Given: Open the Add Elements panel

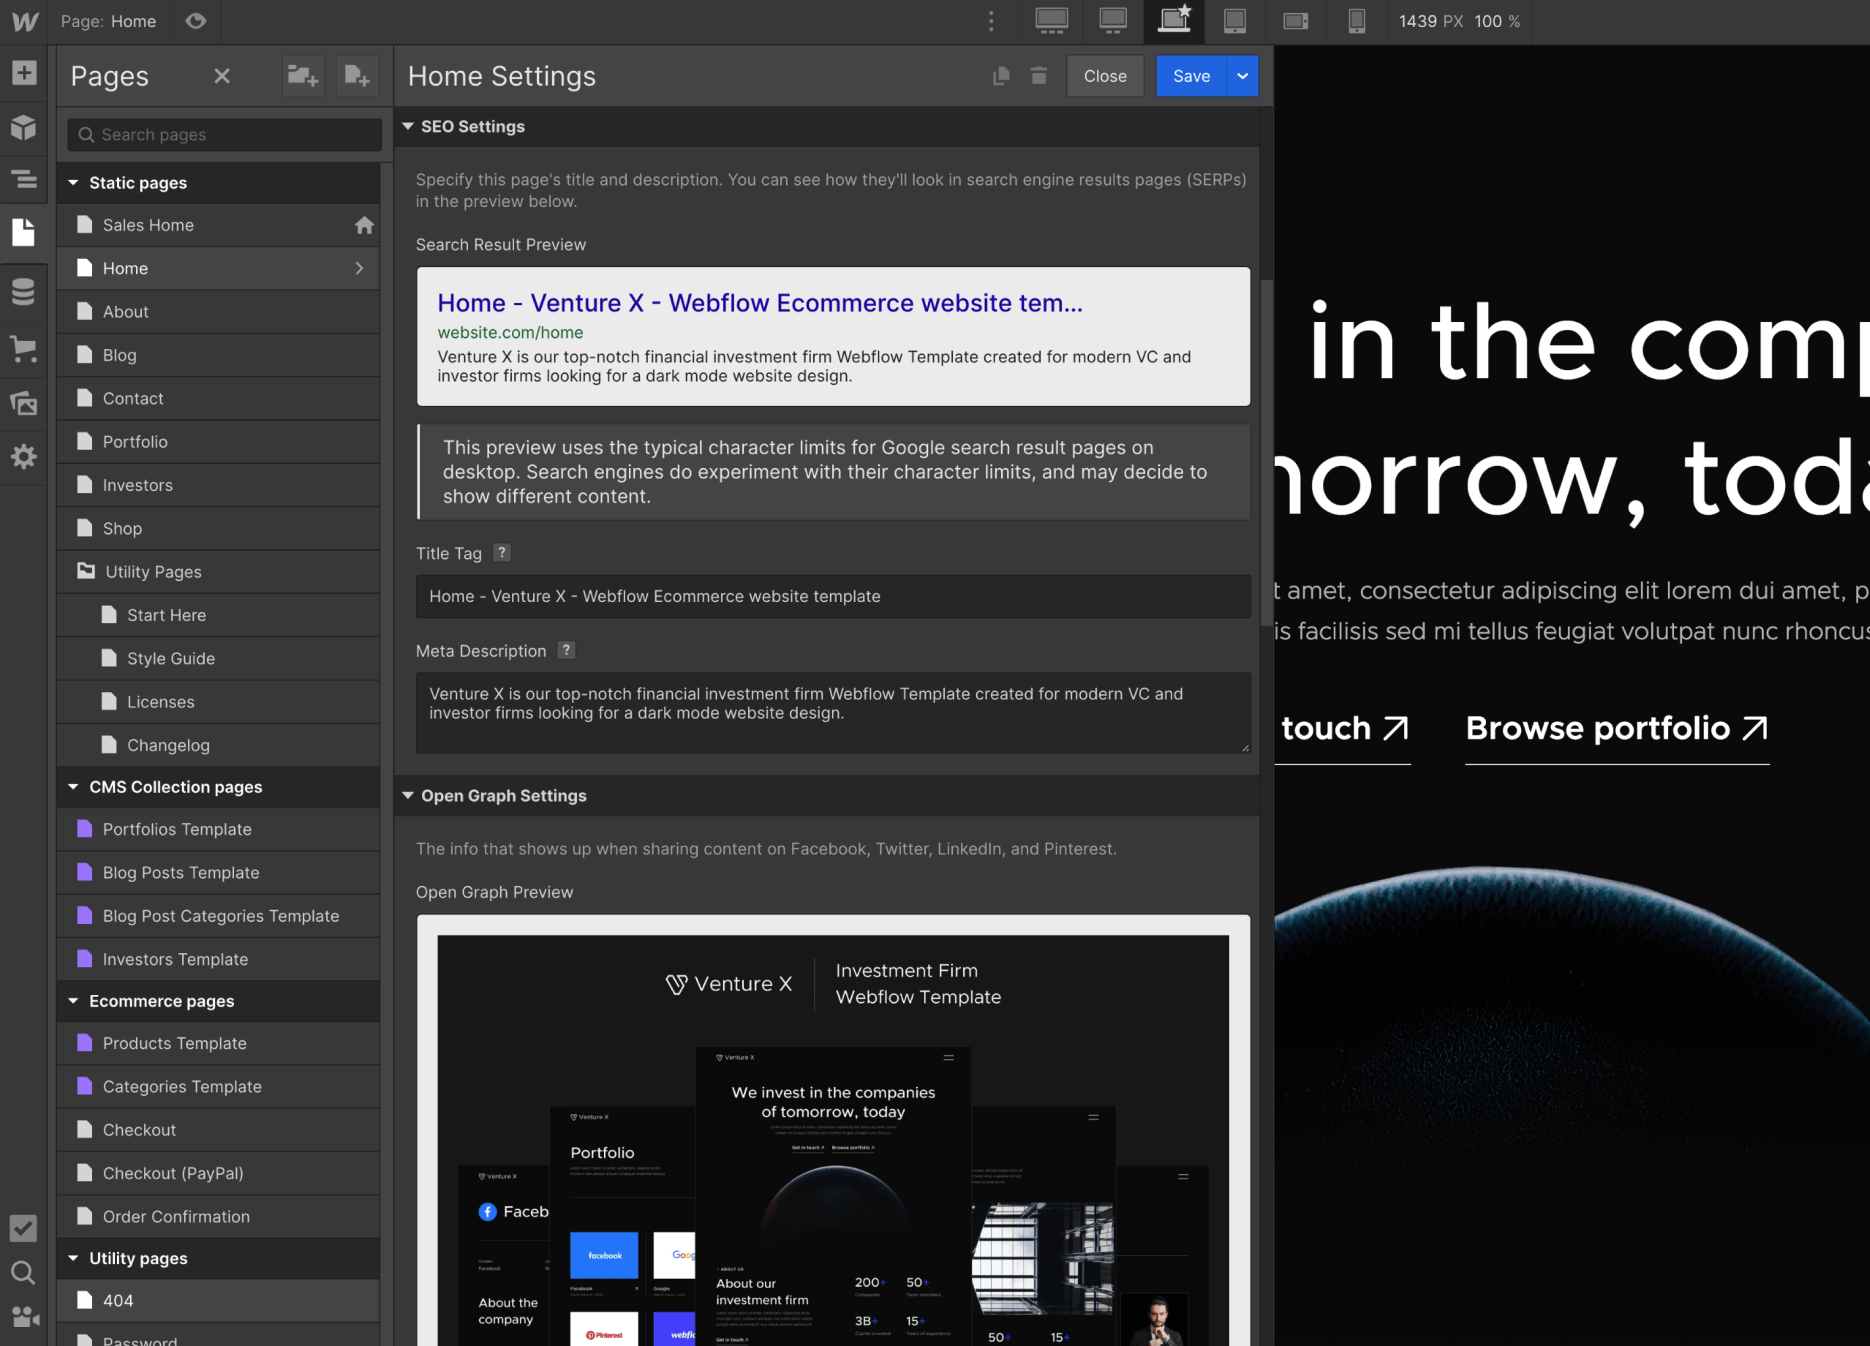Looking at the screenshot, I should 22,73.
